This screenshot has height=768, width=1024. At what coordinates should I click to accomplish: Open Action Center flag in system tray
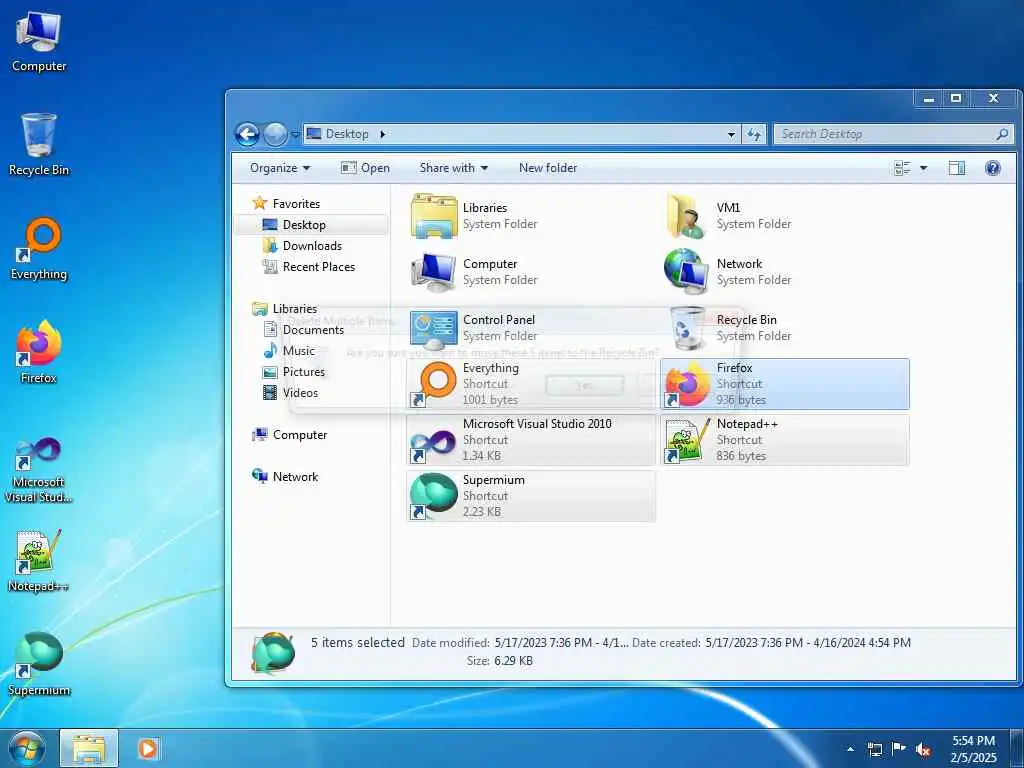[899, 749]
